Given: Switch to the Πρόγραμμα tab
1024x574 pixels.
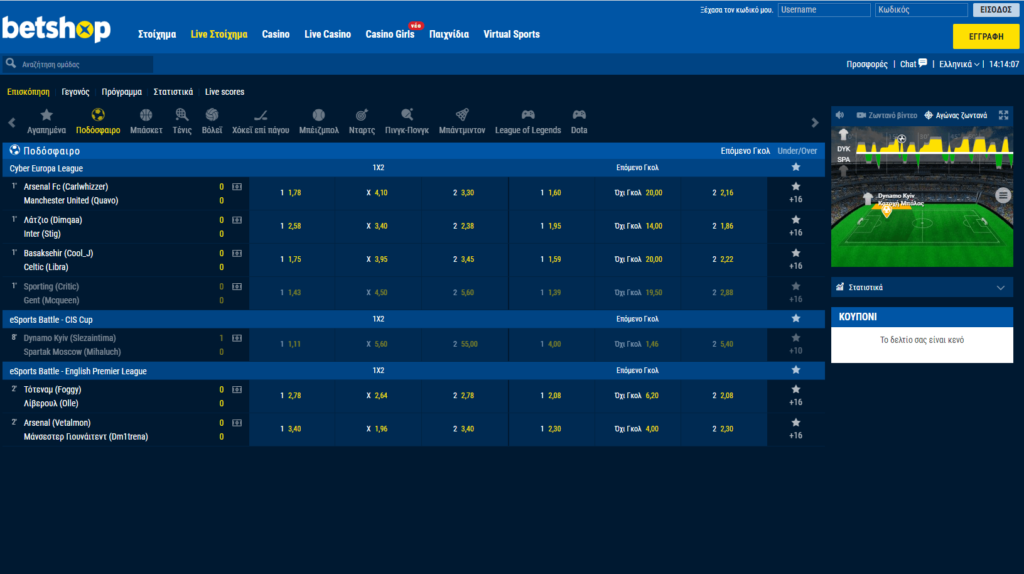Looking at the screenshot, I should coord(121,92).
